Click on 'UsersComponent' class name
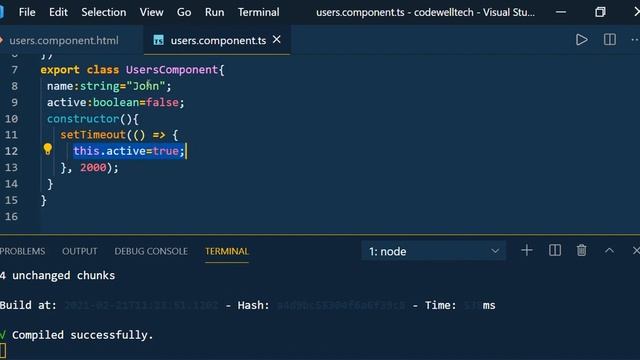 (172, 70)
